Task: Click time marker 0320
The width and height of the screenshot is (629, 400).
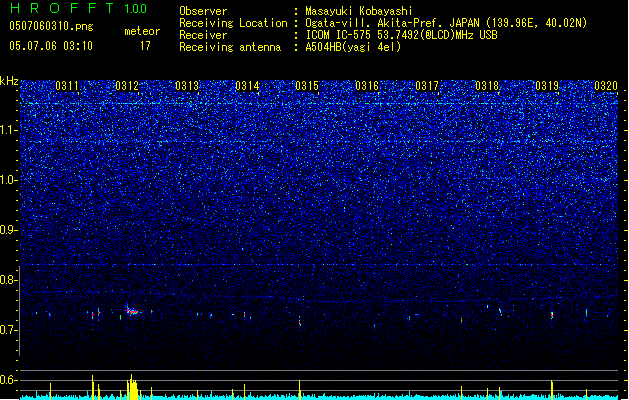Action: tap(606, 86)
